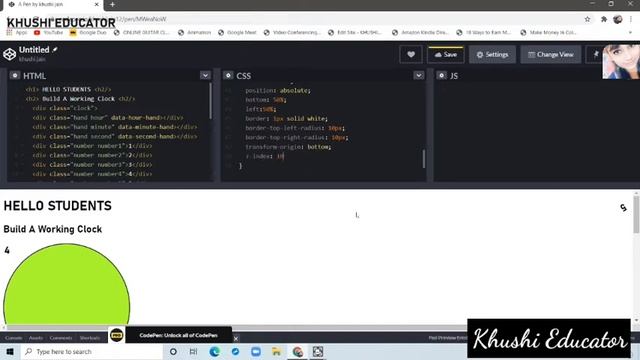Open Make Money bookmark
The image size is (640, 360).
(549, 32)
